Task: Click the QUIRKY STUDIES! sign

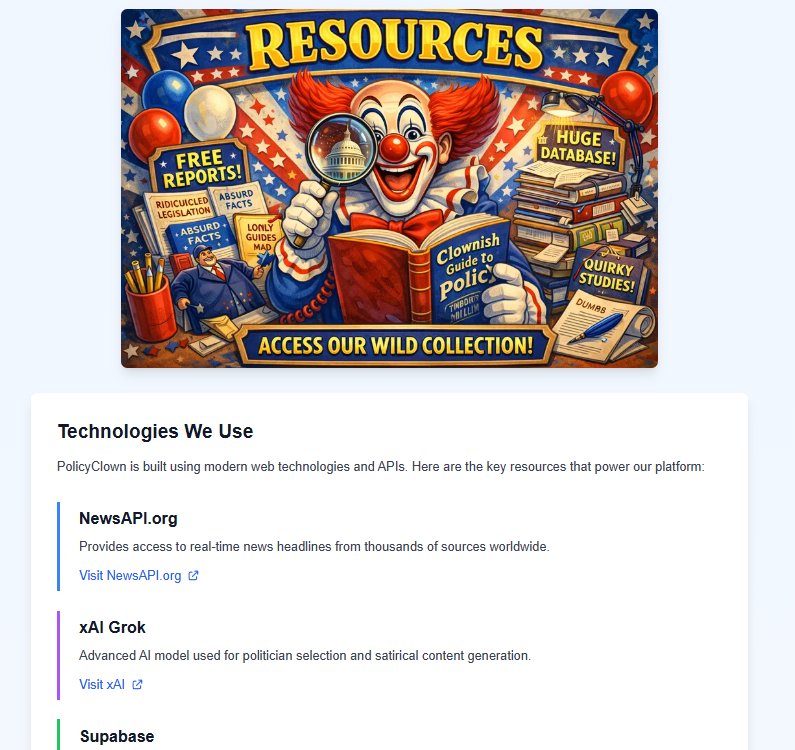Action: (x=607, y=274)
